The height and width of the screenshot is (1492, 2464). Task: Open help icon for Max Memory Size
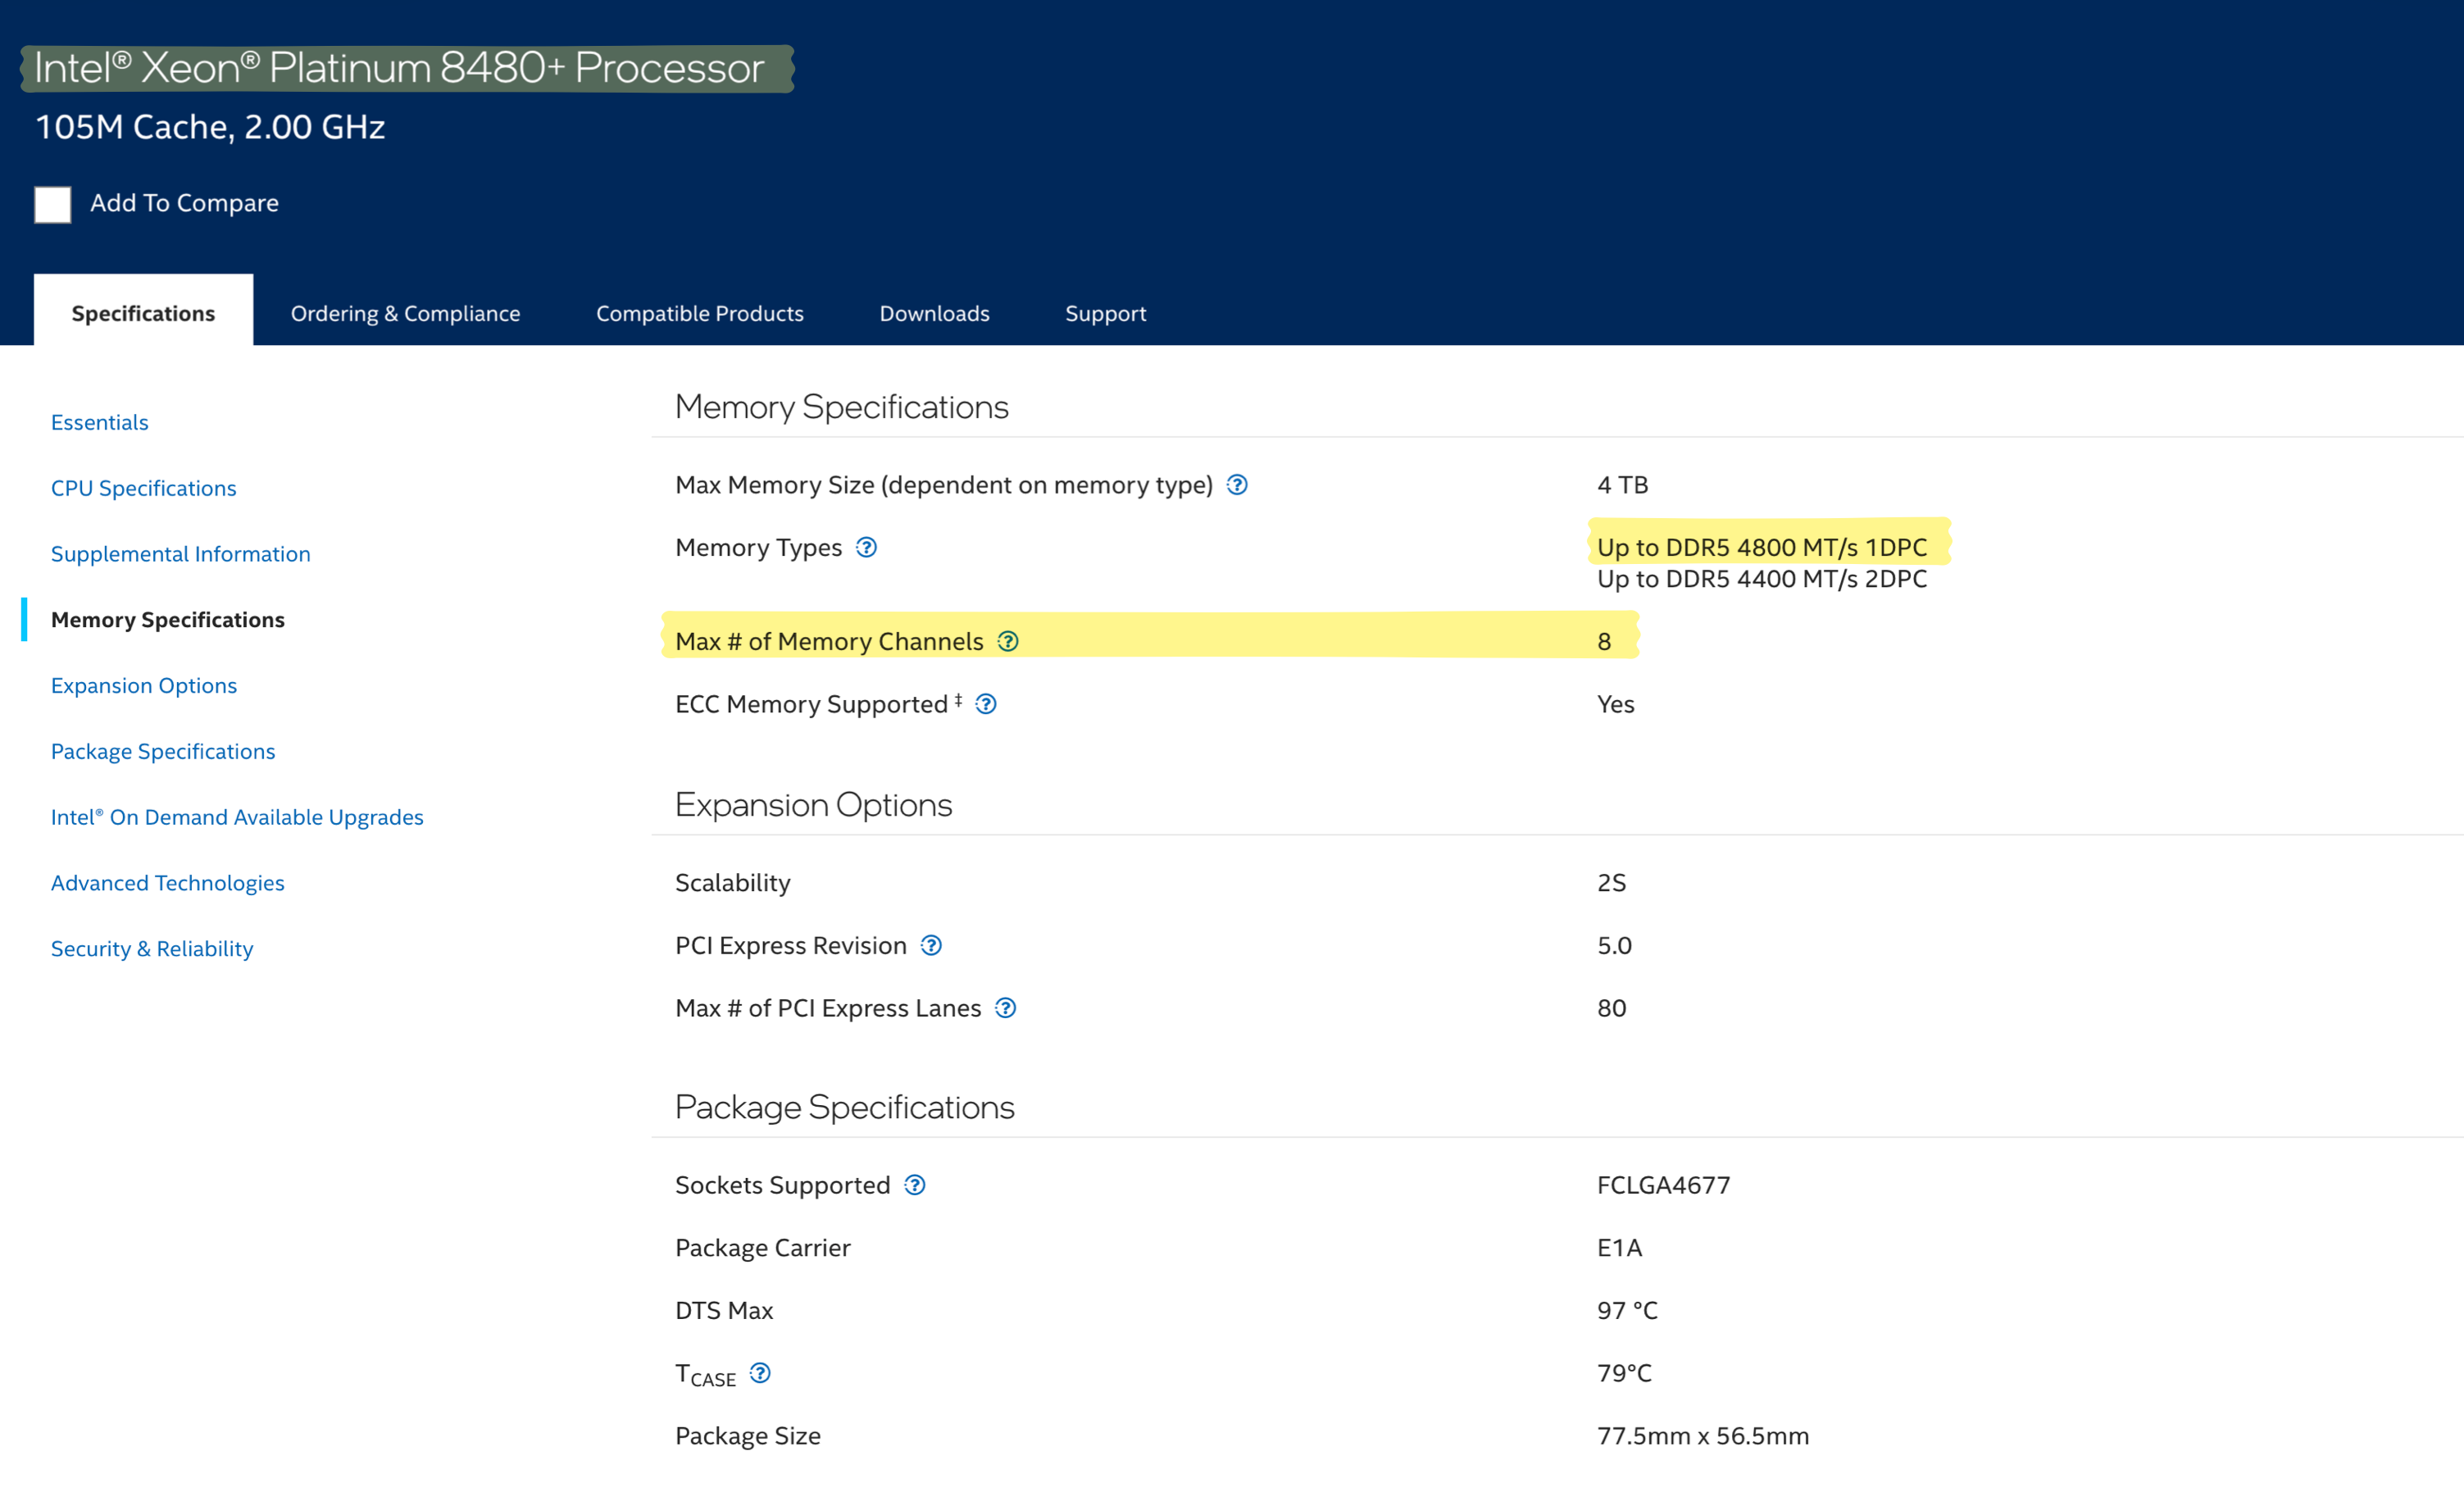1237,485
